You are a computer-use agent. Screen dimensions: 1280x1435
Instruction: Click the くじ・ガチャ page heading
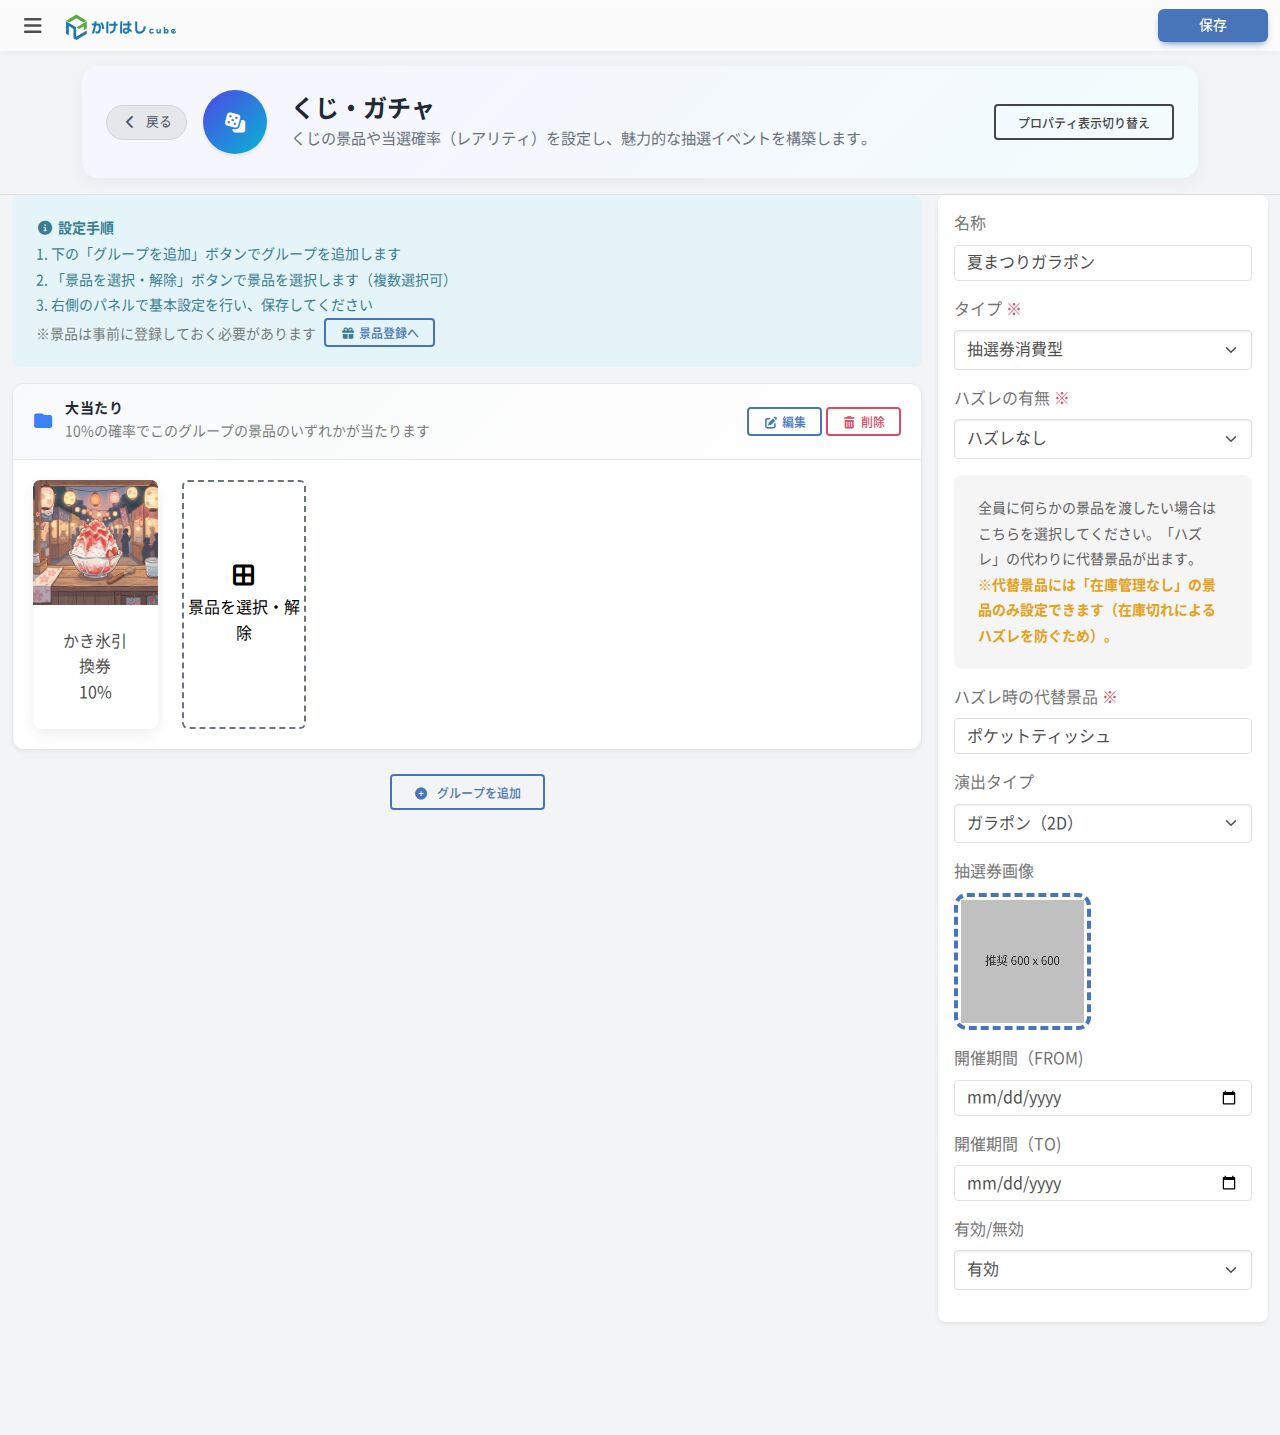pos(363,108)
